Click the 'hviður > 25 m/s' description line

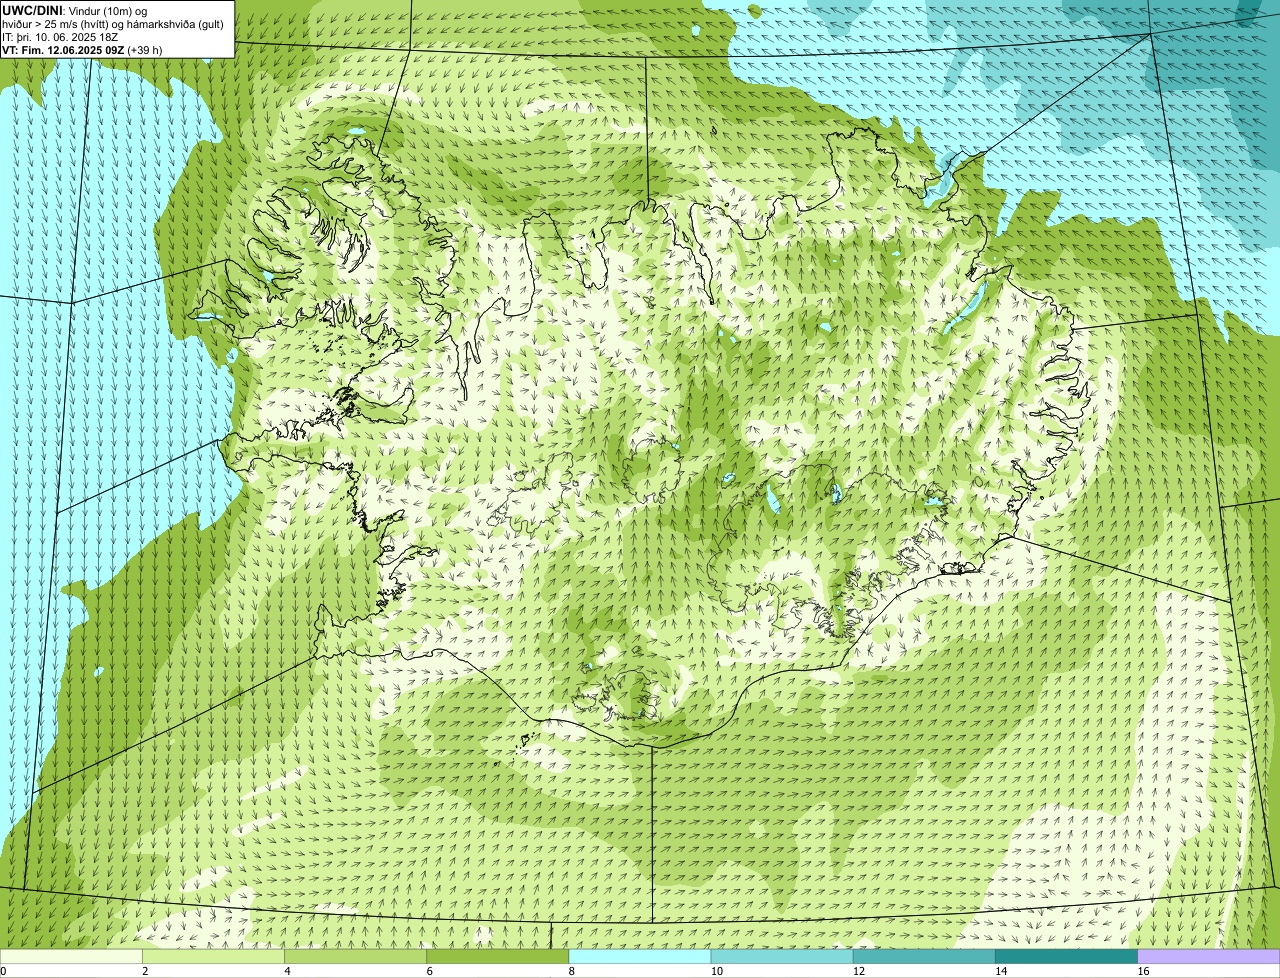click(x=113, y=23)
